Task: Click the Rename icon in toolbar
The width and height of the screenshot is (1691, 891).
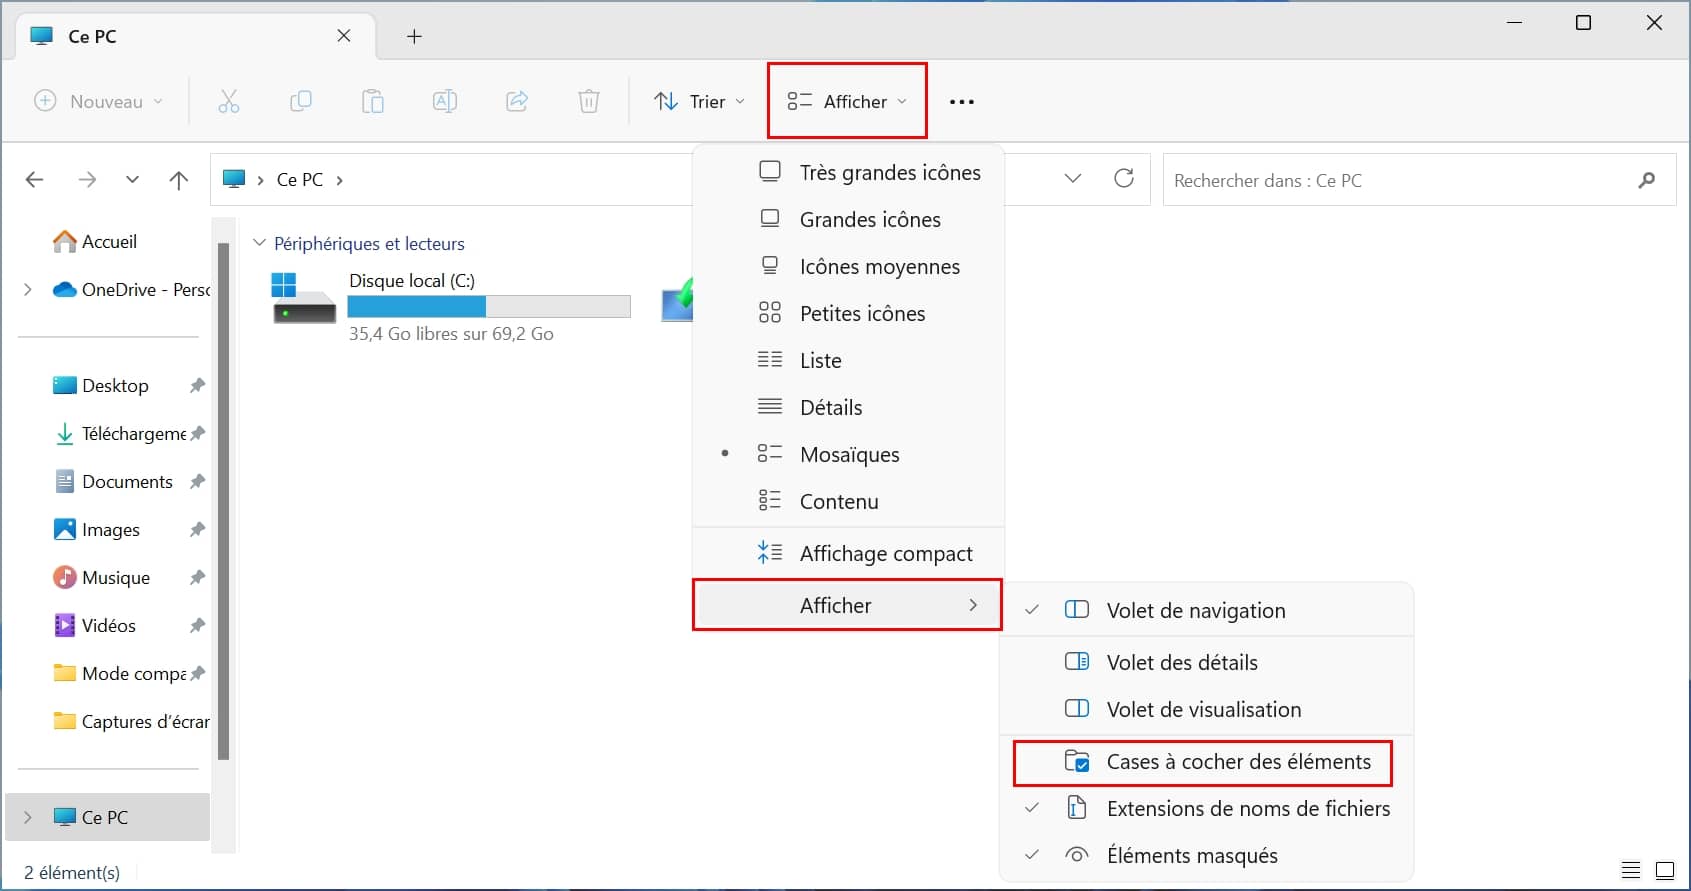Action: 445,101
